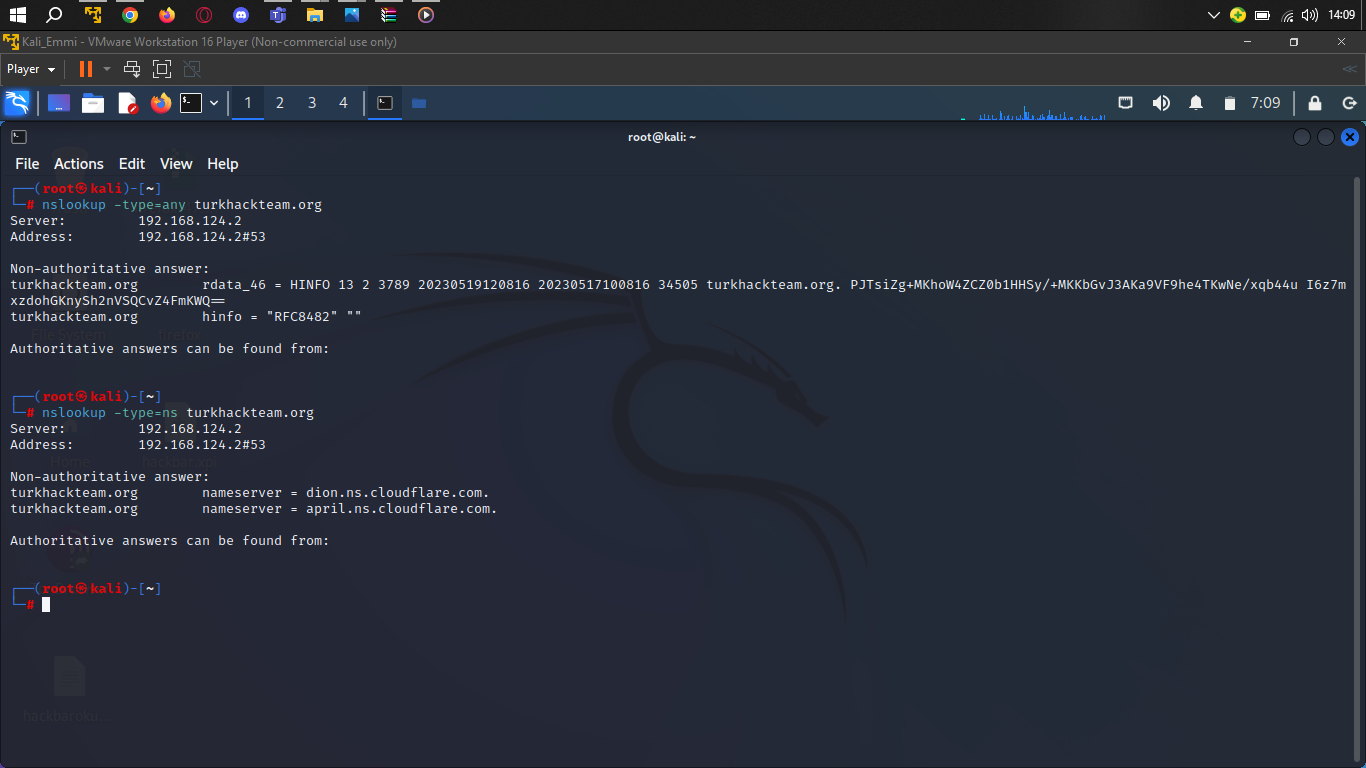Open the terminal Help menu
The height and width of the screenshot is (768, 1366).
(x=223, y=164)
